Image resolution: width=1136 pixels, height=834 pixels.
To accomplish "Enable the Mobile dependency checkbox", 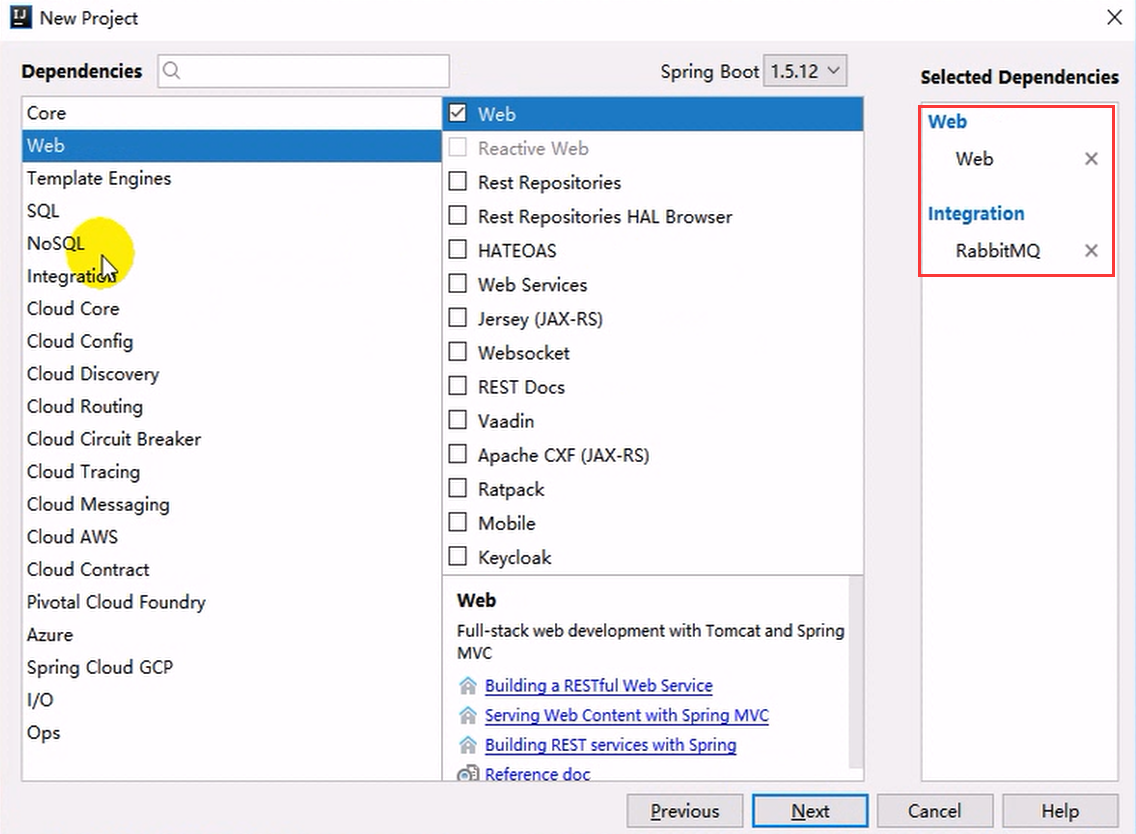I will coord(458,522).
